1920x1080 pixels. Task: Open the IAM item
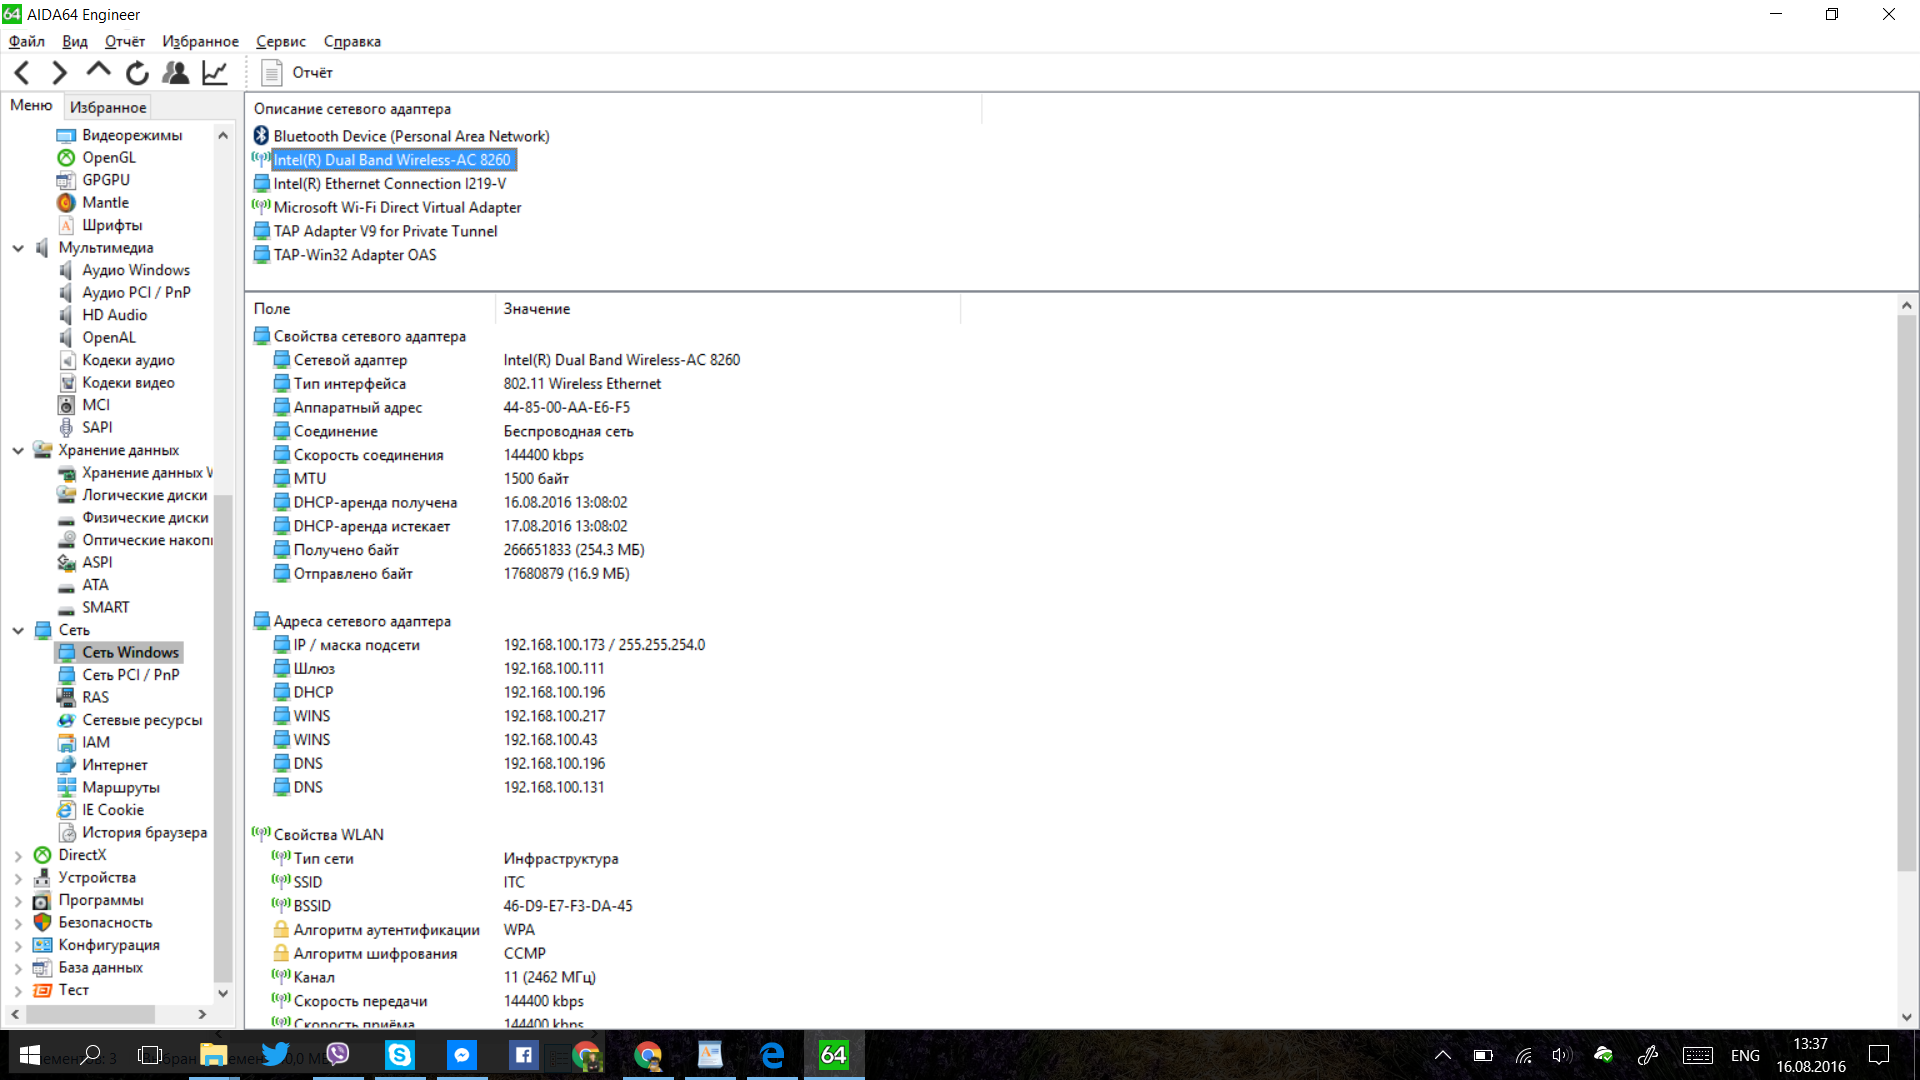click(96, 742)
